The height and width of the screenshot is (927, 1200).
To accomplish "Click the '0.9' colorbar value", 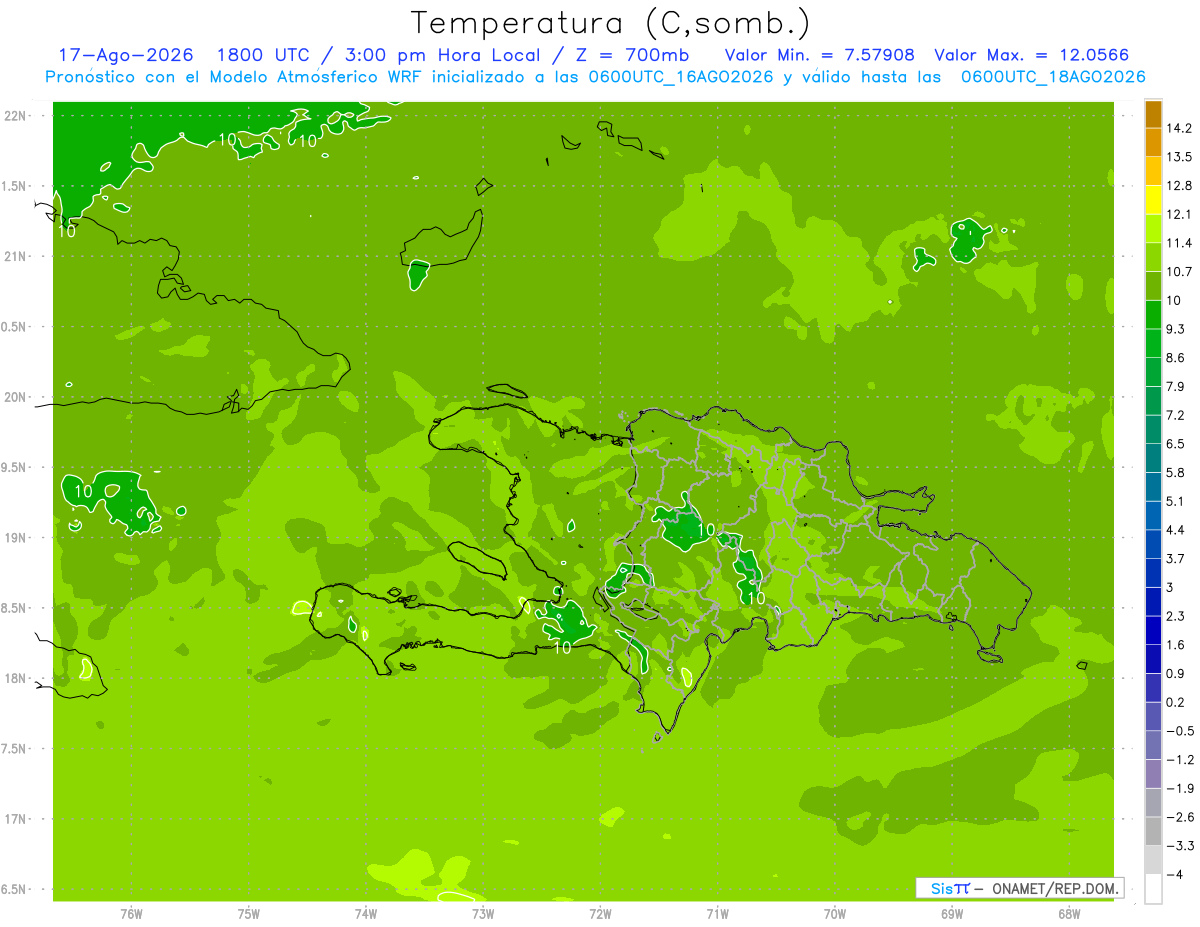I will [x=1177, y=673].
